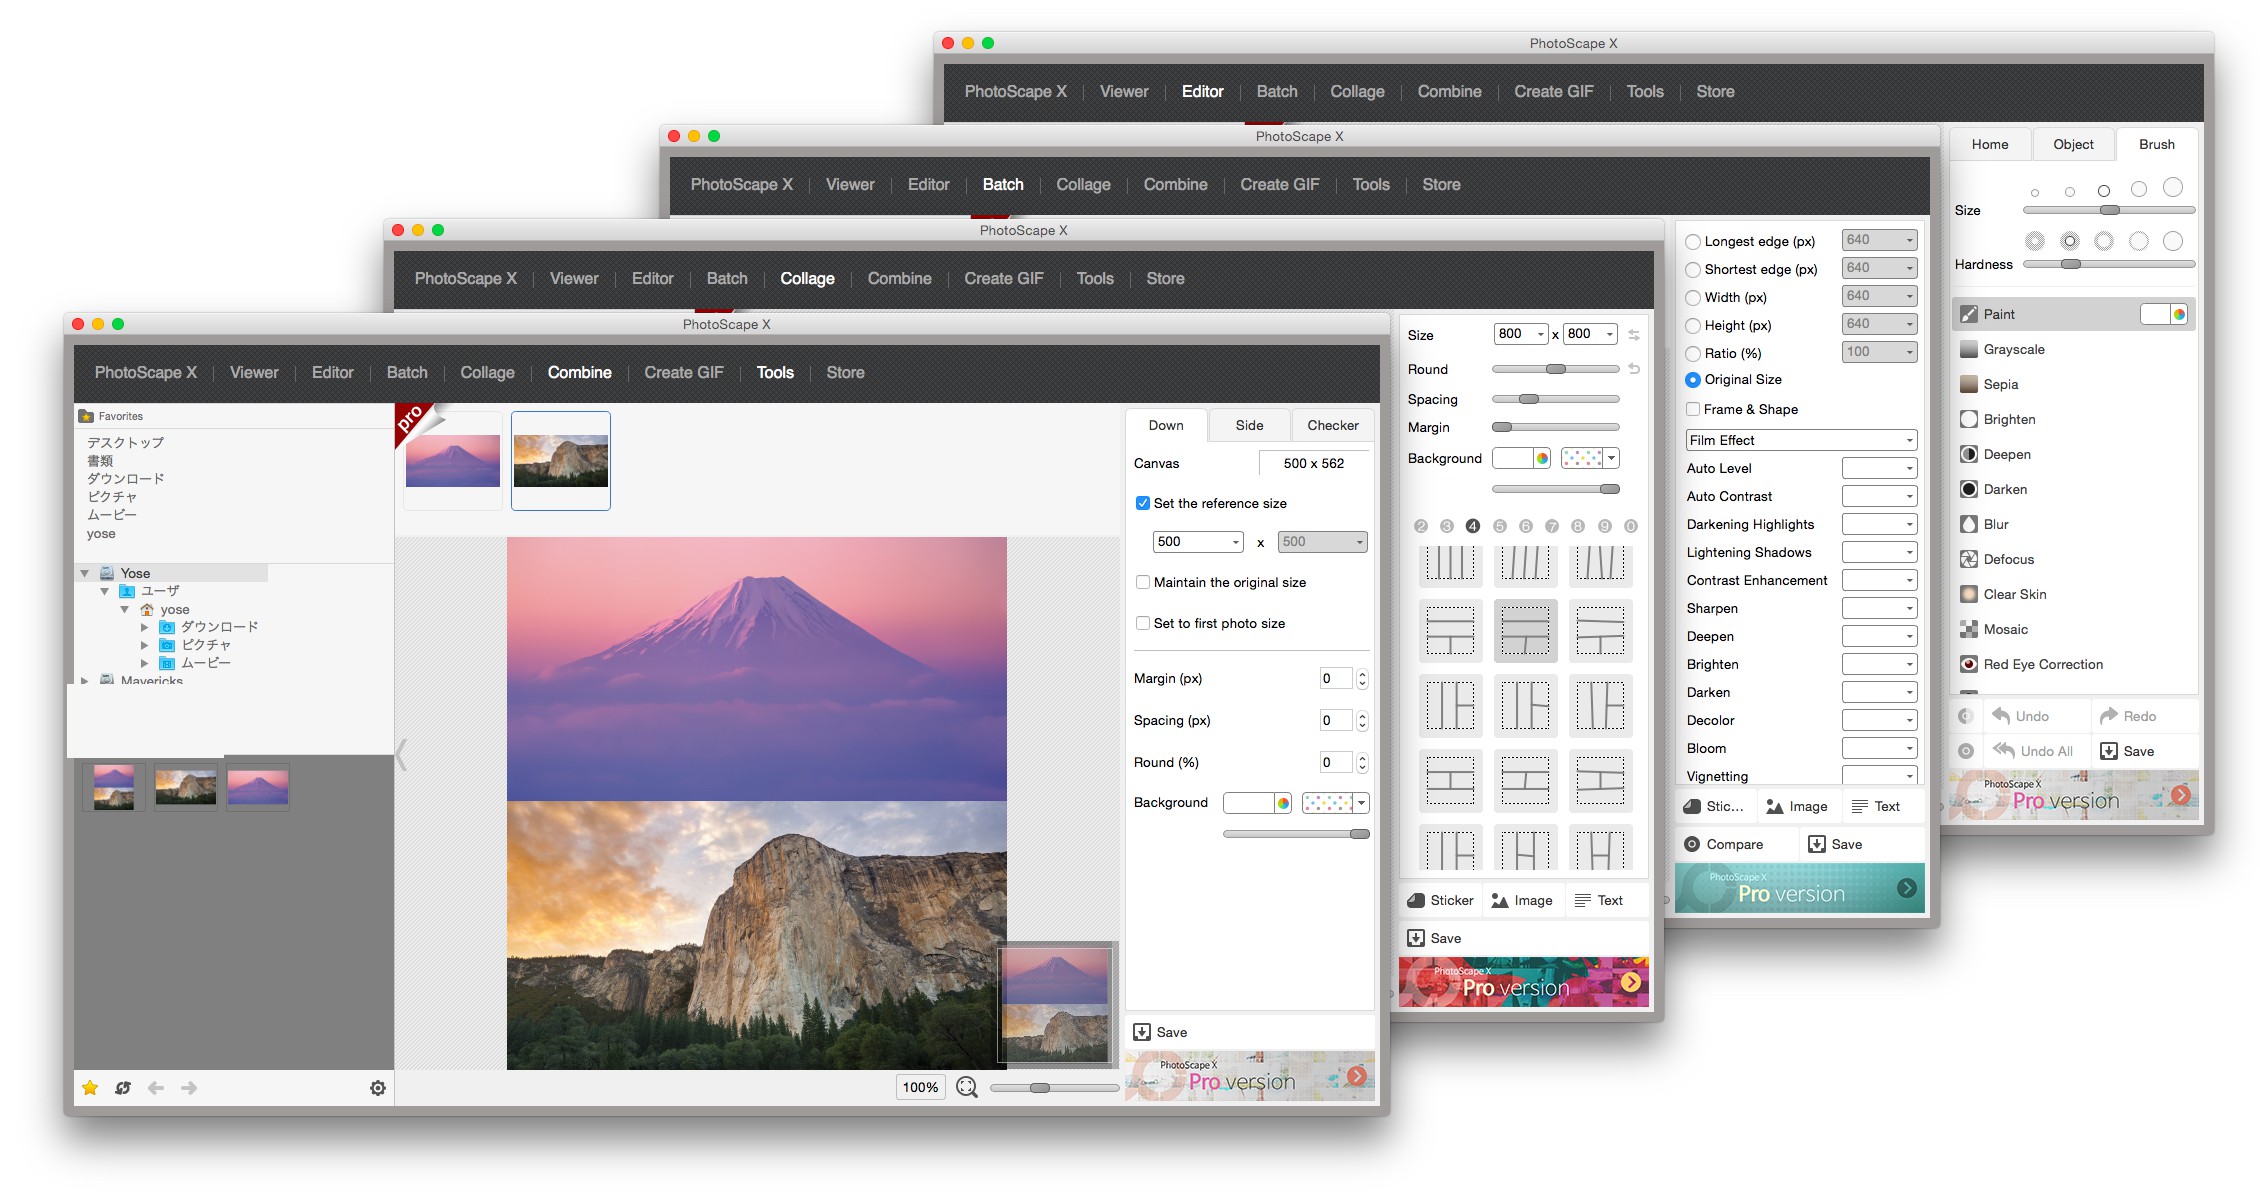
Task: Select the El Capitan thumbnail in top strip
Action: (560, 460)
